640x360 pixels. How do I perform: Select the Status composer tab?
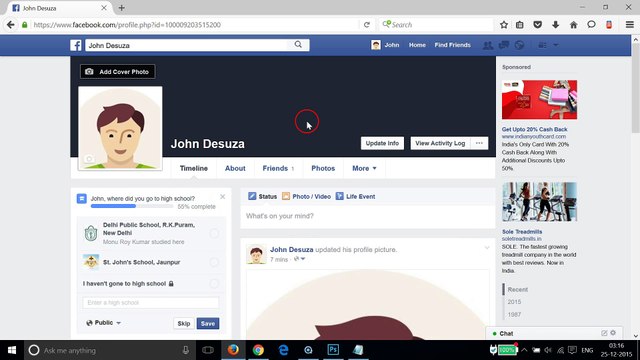pos(262,196)
